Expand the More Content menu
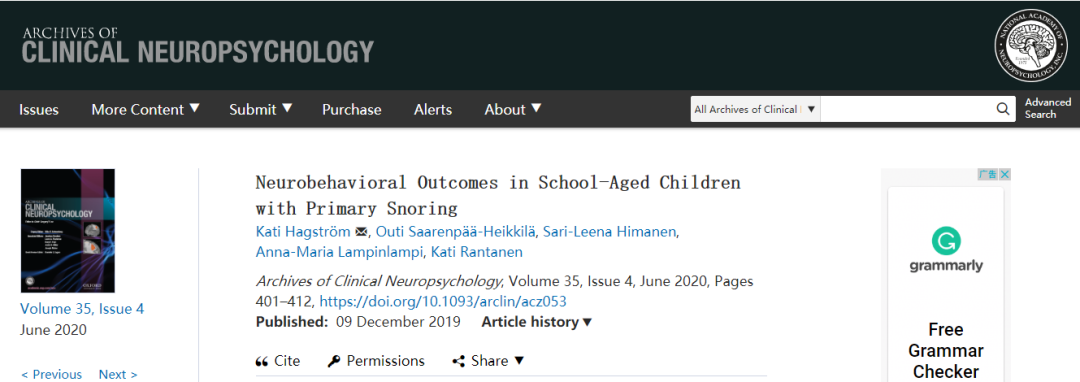The image size is (1080, 382). tap(145, 109)
